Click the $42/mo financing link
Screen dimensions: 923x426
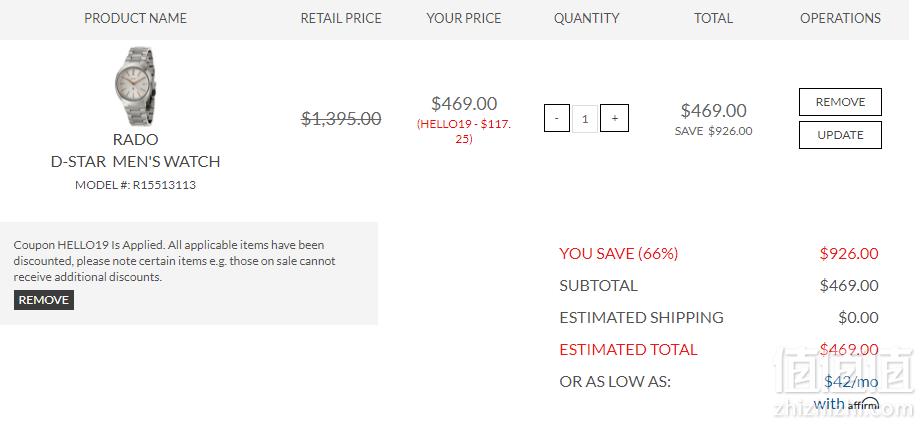point(851,382)
